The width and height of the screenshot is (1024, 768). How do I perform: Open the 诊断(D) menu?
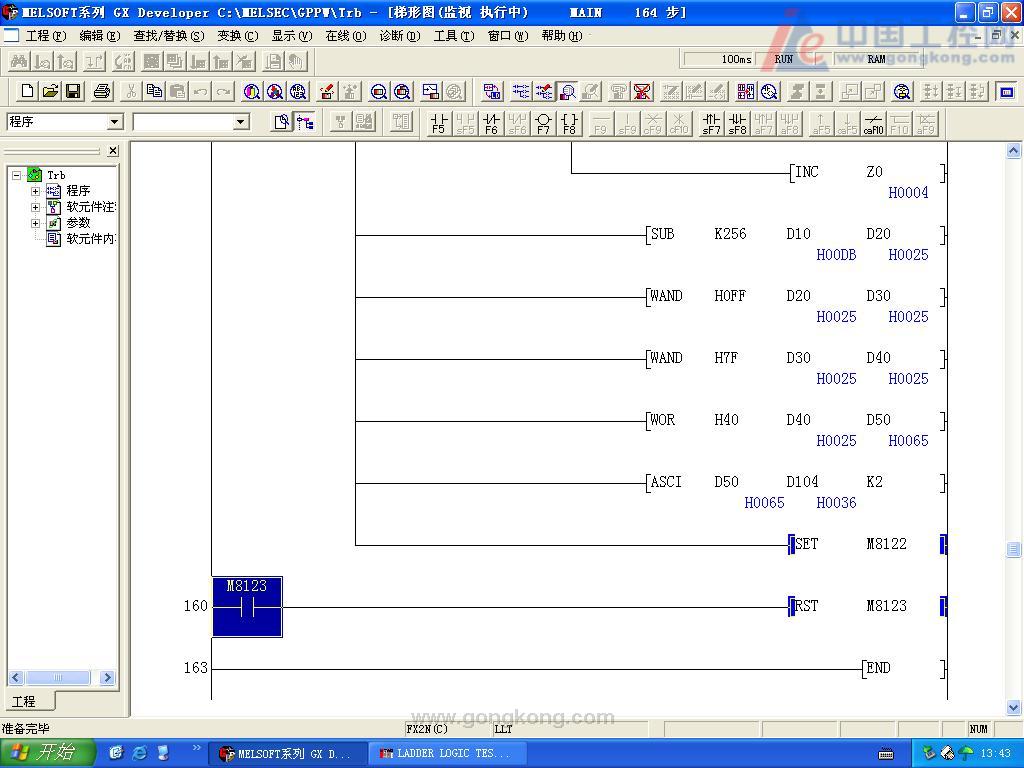399,36
